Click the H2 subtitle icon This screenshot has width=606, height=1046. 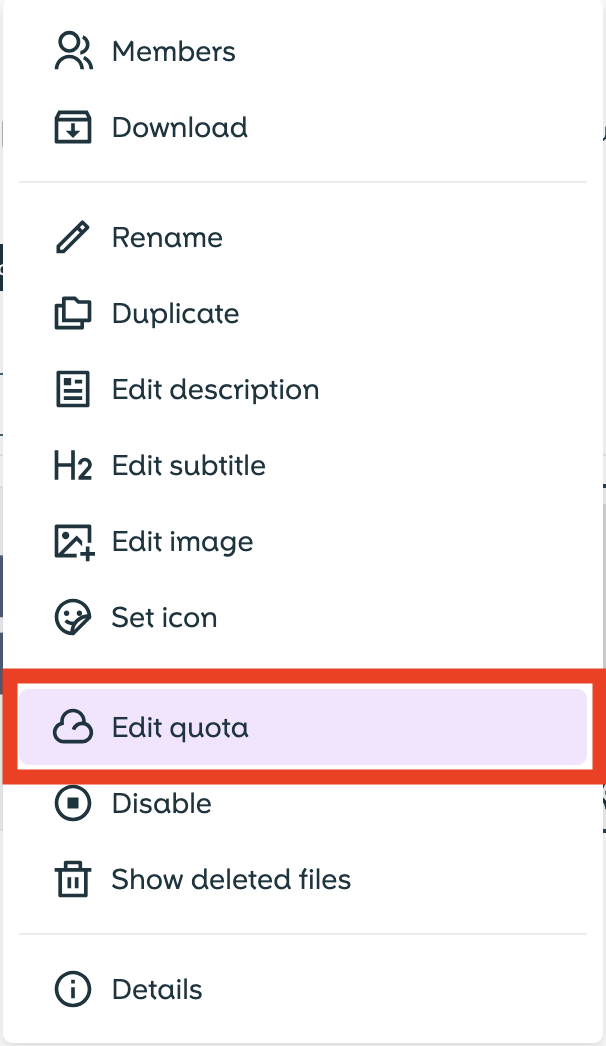[72, 465]
